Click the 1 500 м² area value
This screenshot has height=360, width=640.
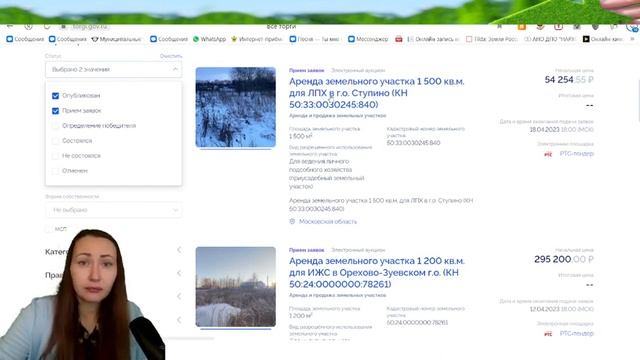(300, 136)
